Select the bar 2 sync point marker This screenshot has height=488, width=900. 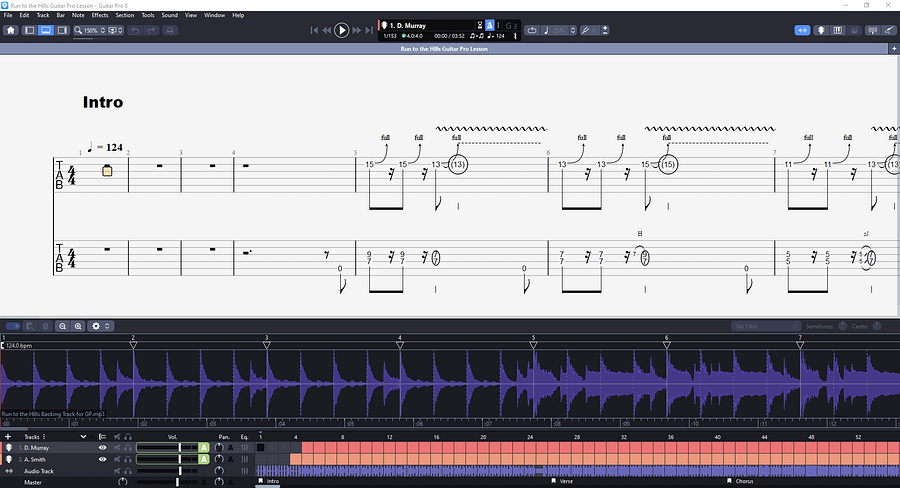[x=133, y=345]
